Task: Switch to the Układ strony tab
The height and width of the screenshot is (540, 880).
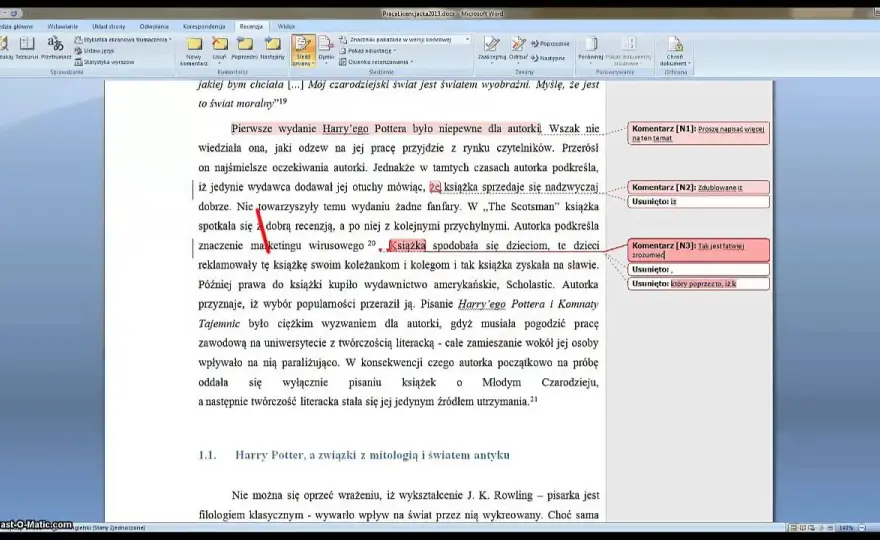Action: [109, 26]
